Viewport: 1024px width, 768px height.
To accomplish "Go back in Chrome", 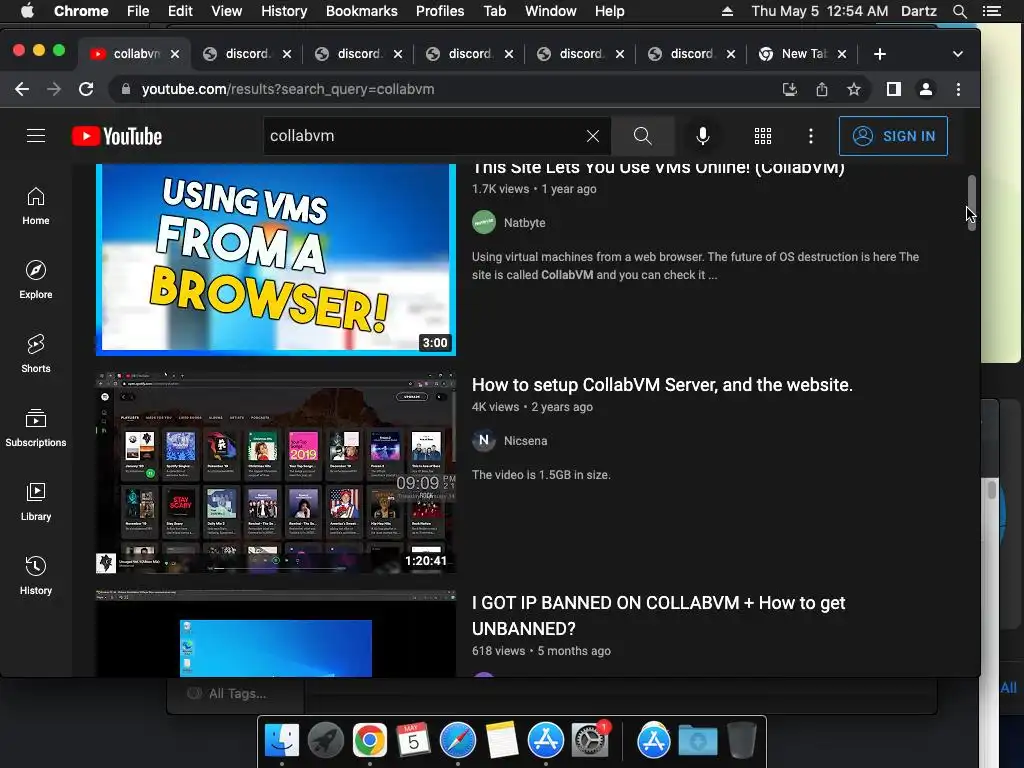I will coord(22,89).
